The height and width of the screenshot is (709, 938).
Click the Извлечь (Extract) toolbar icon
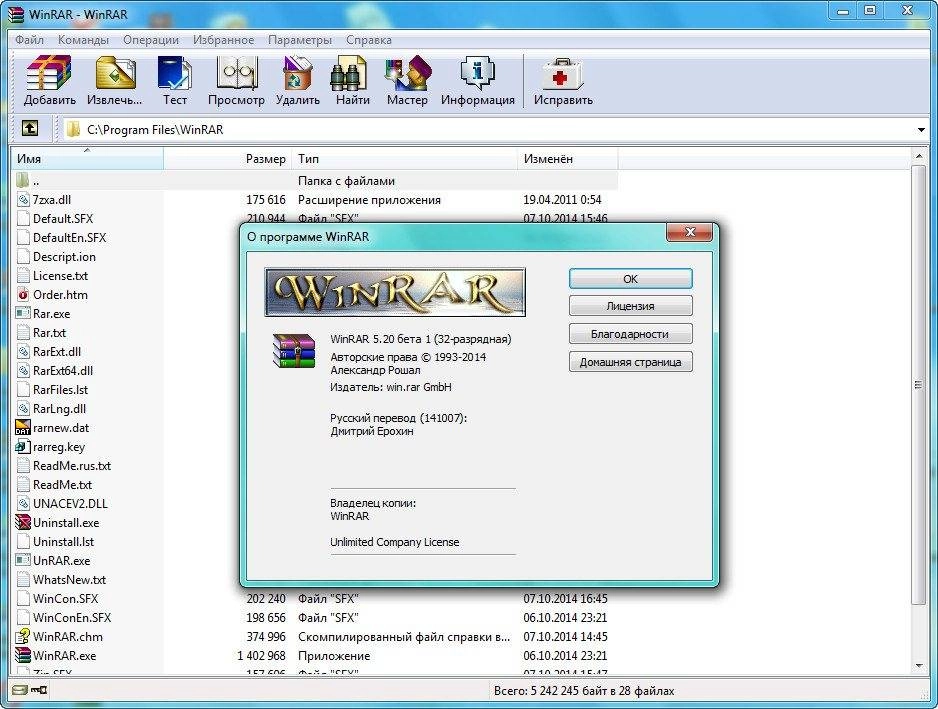(115, 73)
